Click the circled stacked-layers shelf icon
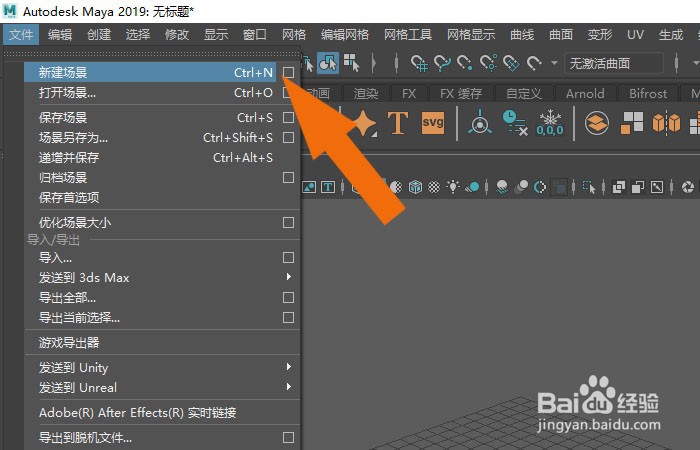The image size is (700, 450). coord(597,123)
